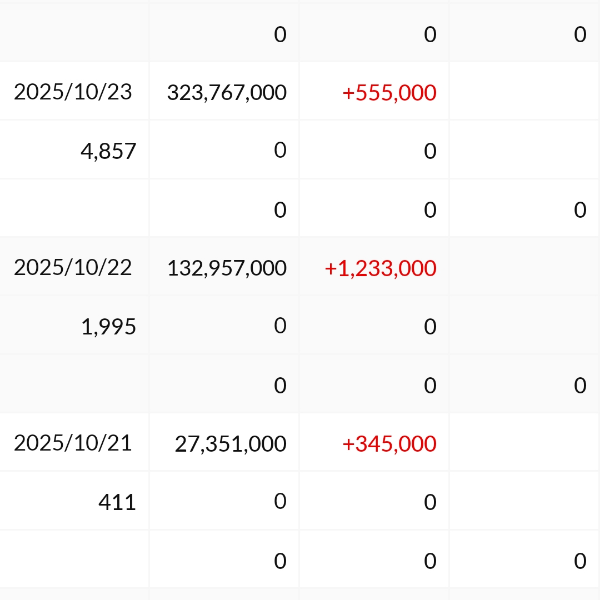
Task: Select the zero directly below +345,000
Action: [x=430, y=502]
